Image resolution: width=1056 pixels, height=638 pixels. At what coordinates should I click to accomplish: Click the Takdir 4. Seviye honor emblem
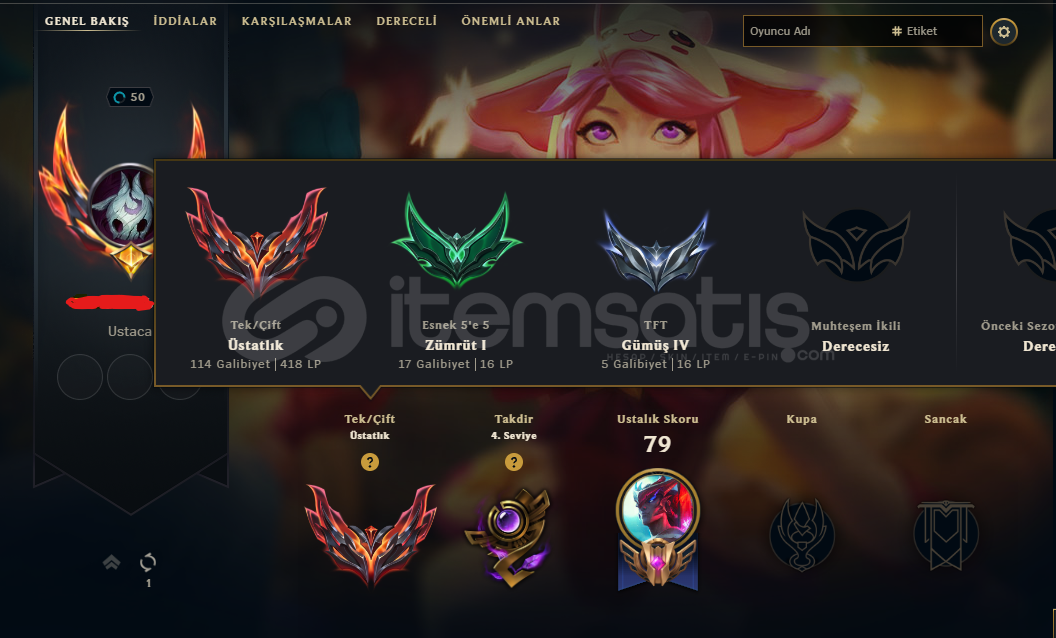508,538
